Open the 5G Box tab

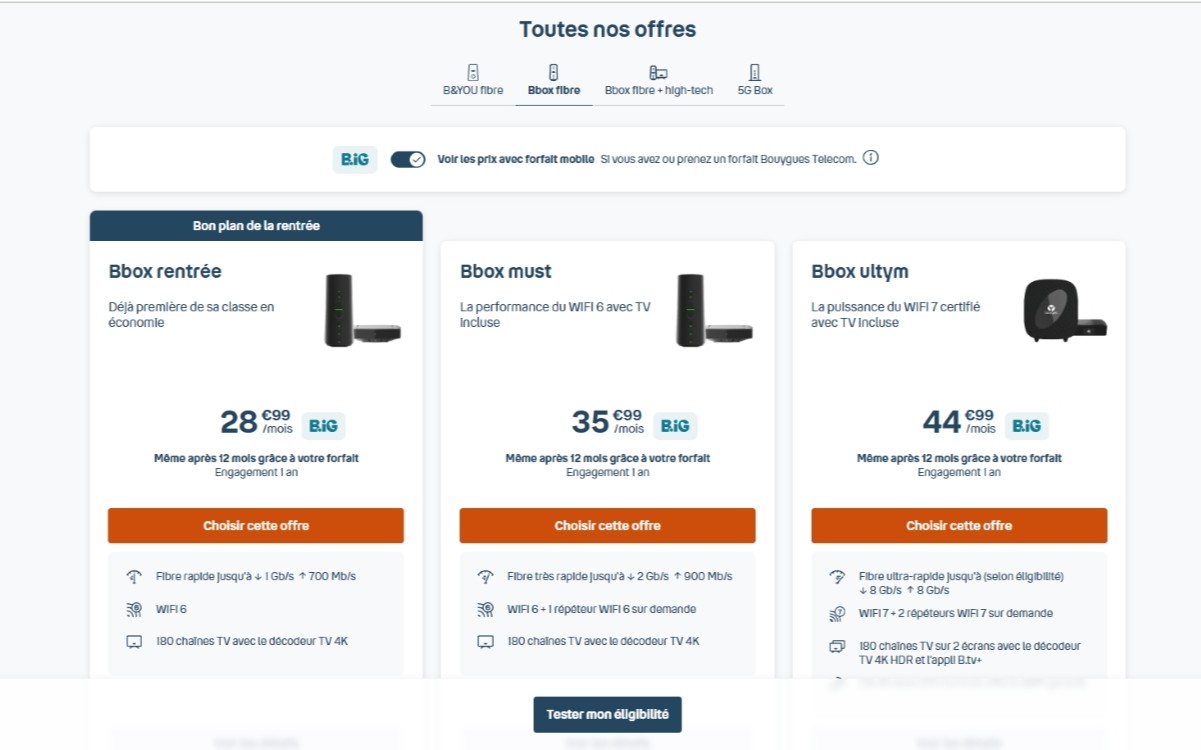coord(753,79)
